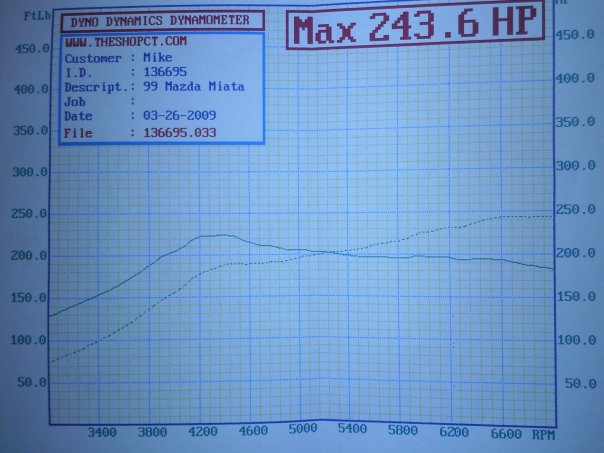This screenshot has height=453, width=604.
Task: Click the 'Max 243.6 HP' readout
Action: (x=415, y=25)
